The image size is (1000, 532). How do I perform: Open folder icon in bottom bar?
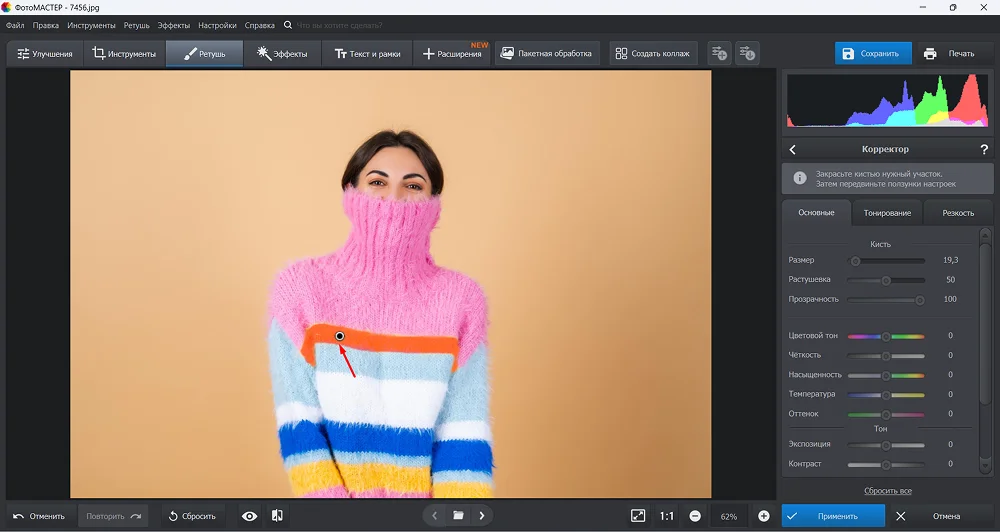458,515
